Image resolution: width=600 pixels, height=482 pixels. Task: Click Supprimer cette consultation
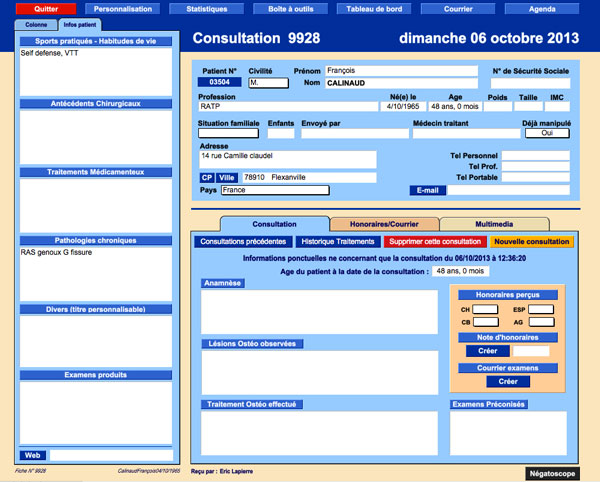tap(435, 242)
